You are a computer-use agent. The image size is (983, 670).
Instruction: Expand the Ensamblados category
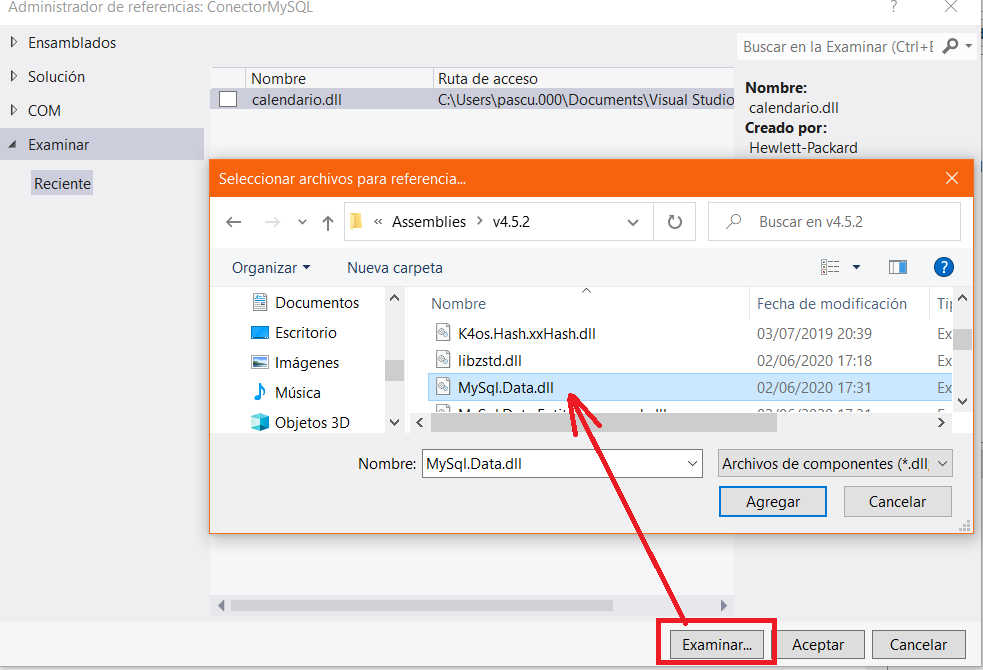pyautogui.click(x=14, y=43)
